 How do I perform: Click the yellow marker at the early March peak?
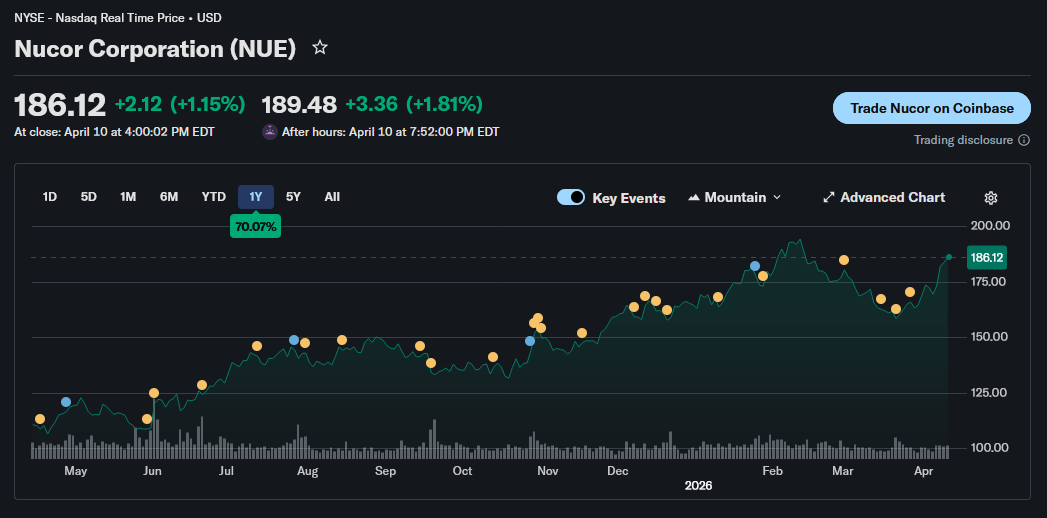pyautogui.click(x=844, y=260)
